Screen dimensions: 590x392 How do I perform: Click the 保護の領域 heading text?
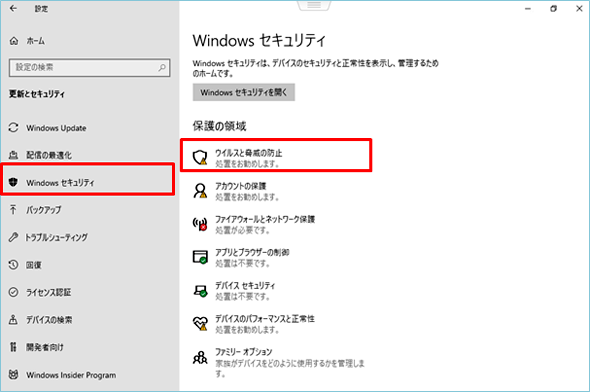pyautogui.click(x=219, y=126)
